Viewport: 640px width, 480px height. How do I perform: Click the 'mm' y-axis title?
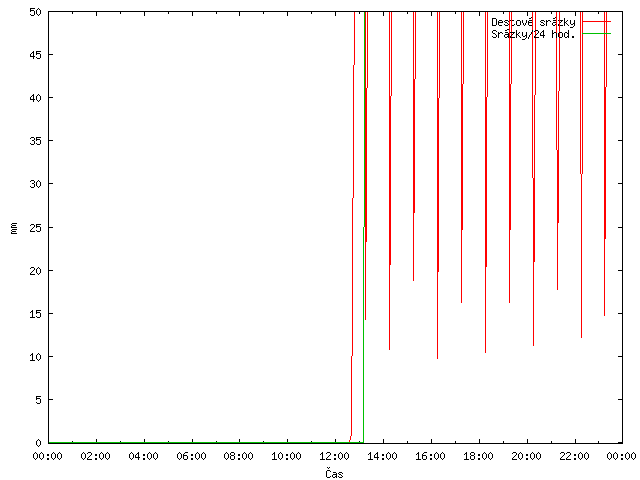coord(13,228)
